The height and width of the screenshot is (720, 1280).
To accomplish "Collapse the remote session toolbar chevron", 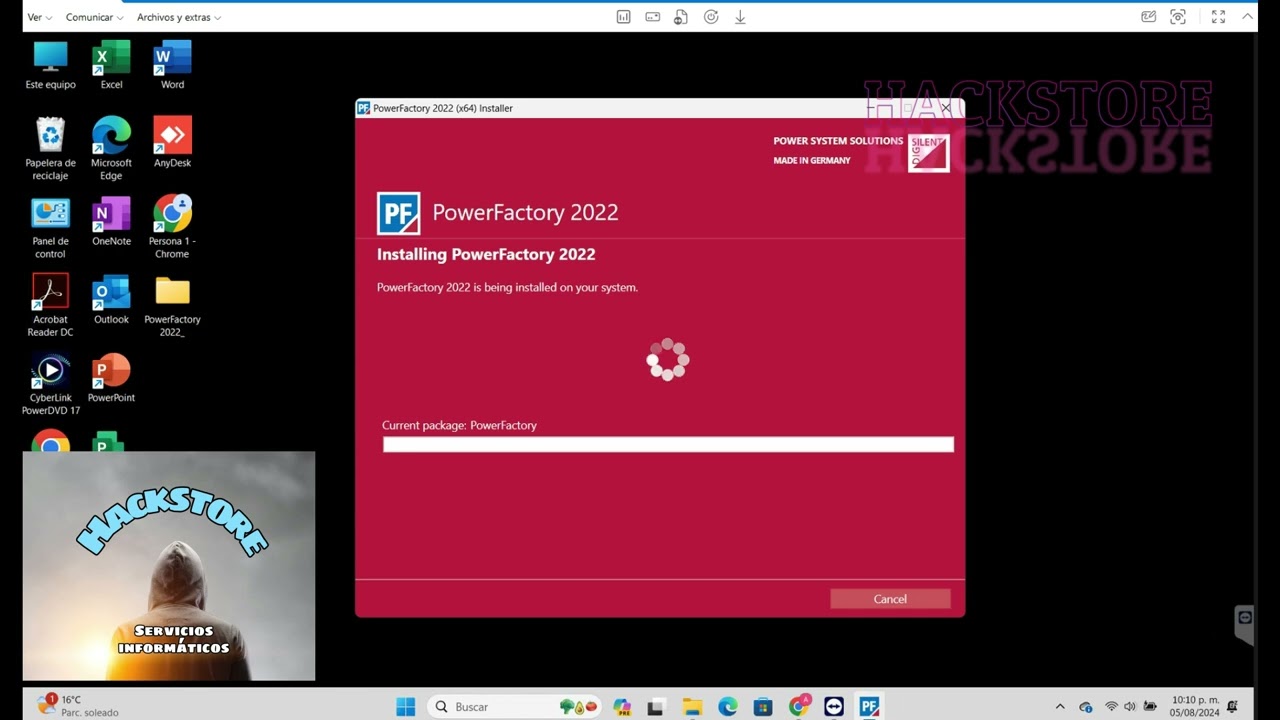I will click(x=1248, y=16).
